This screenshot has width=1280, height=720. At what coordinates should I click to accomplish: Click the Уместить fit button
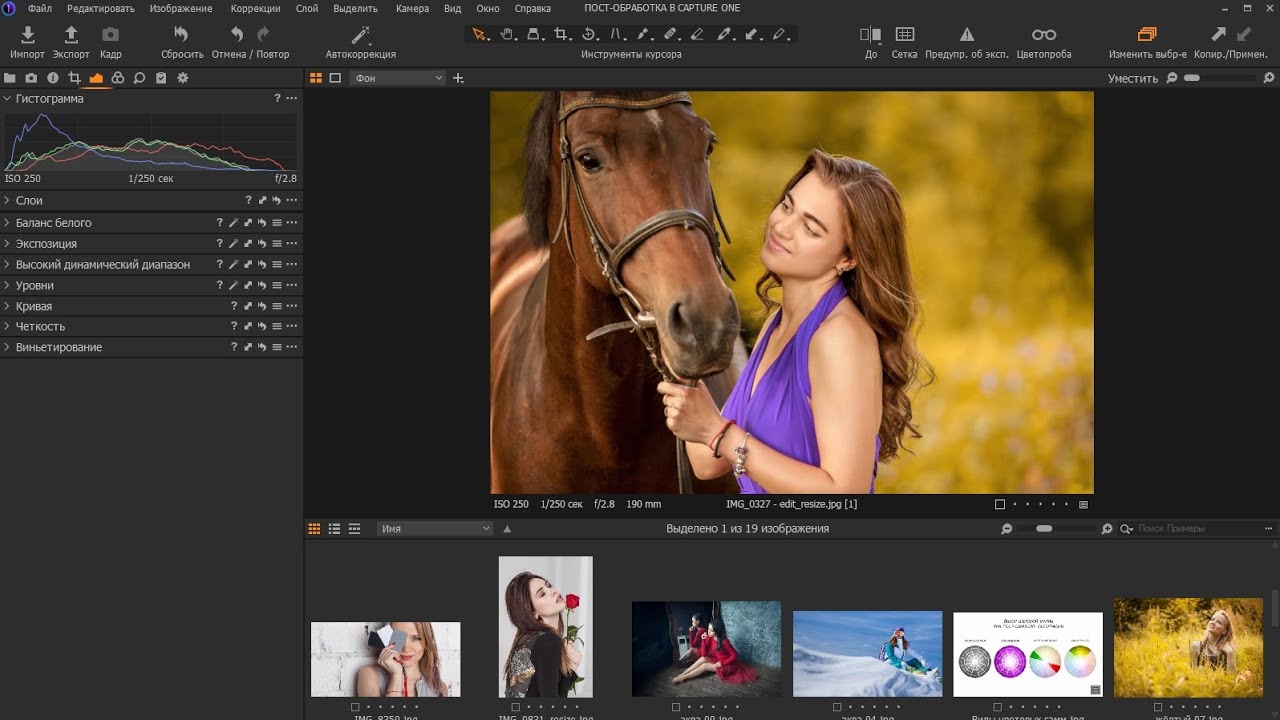[x=1132, y=78]
